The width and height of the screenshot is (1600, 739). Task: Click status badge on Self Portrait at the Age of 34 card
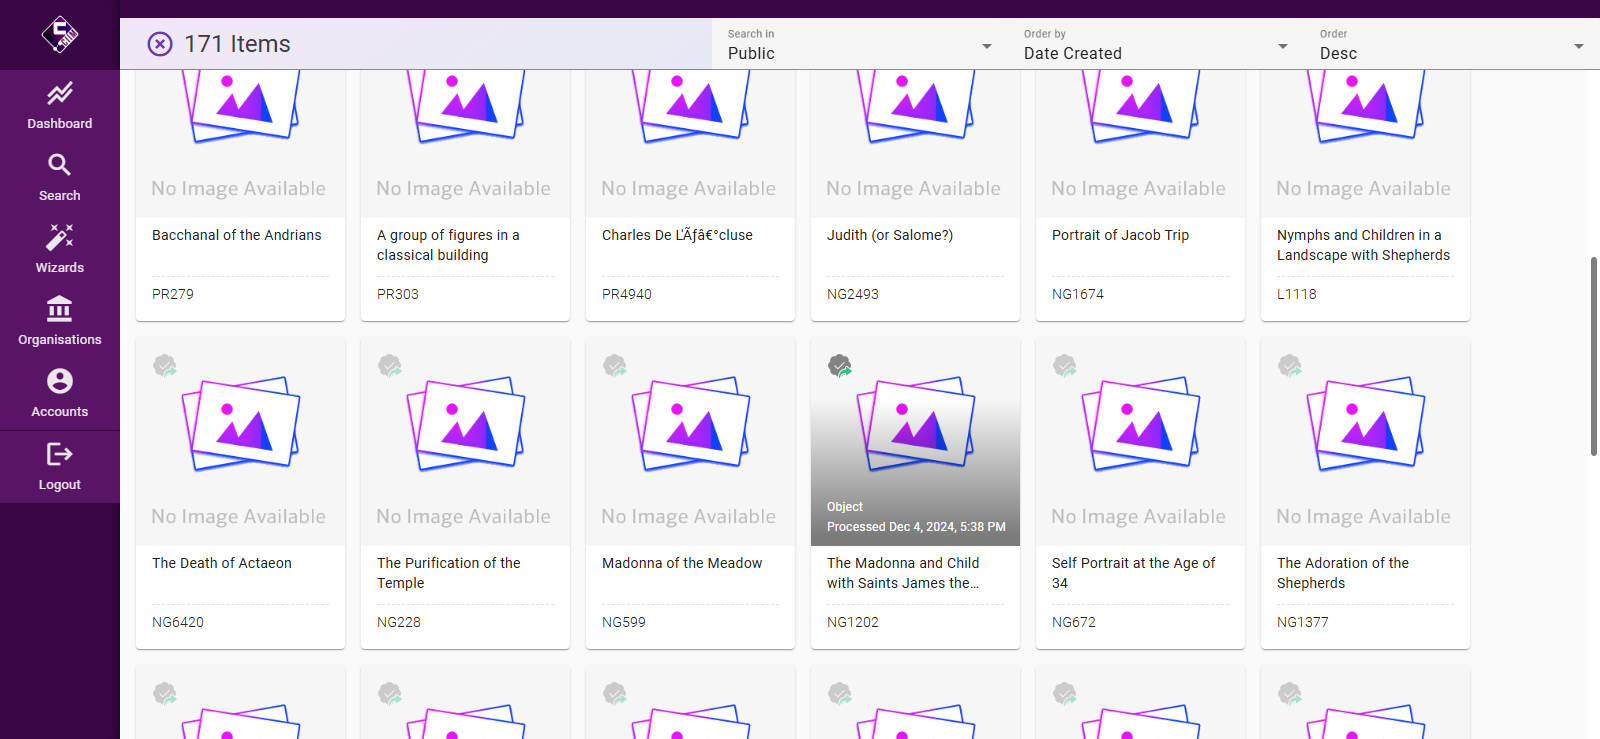(x=1065, y=365)
